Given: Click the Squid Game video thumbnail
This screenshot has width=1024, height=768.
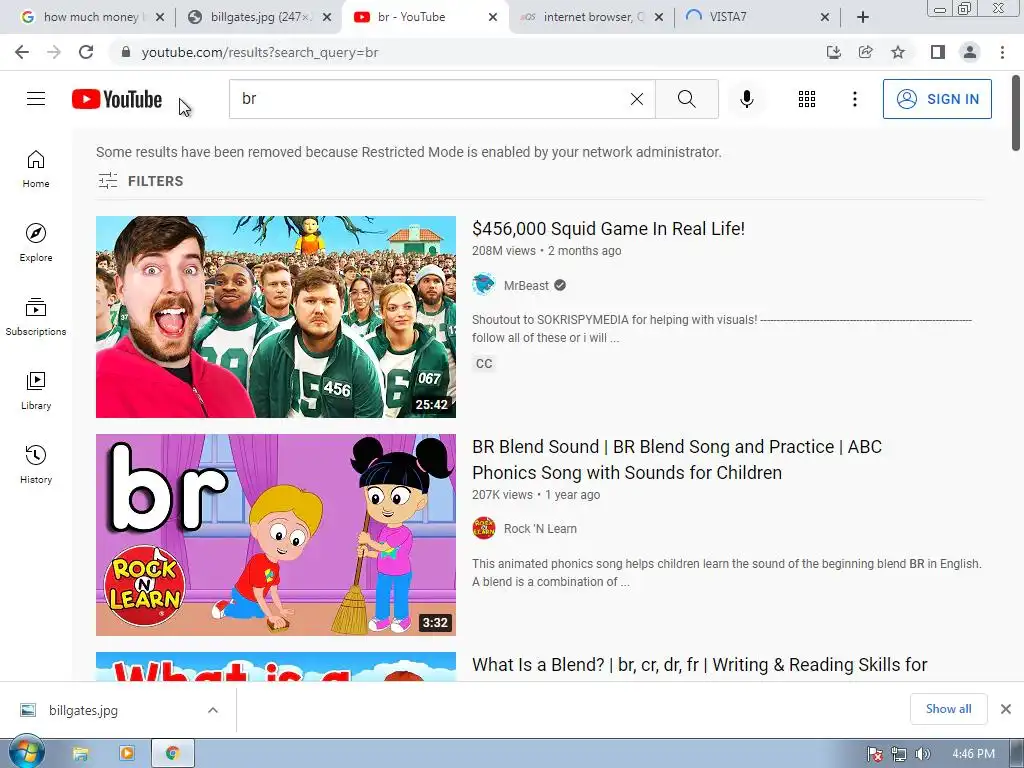Looking at the screenshot, I should (276, 317).
